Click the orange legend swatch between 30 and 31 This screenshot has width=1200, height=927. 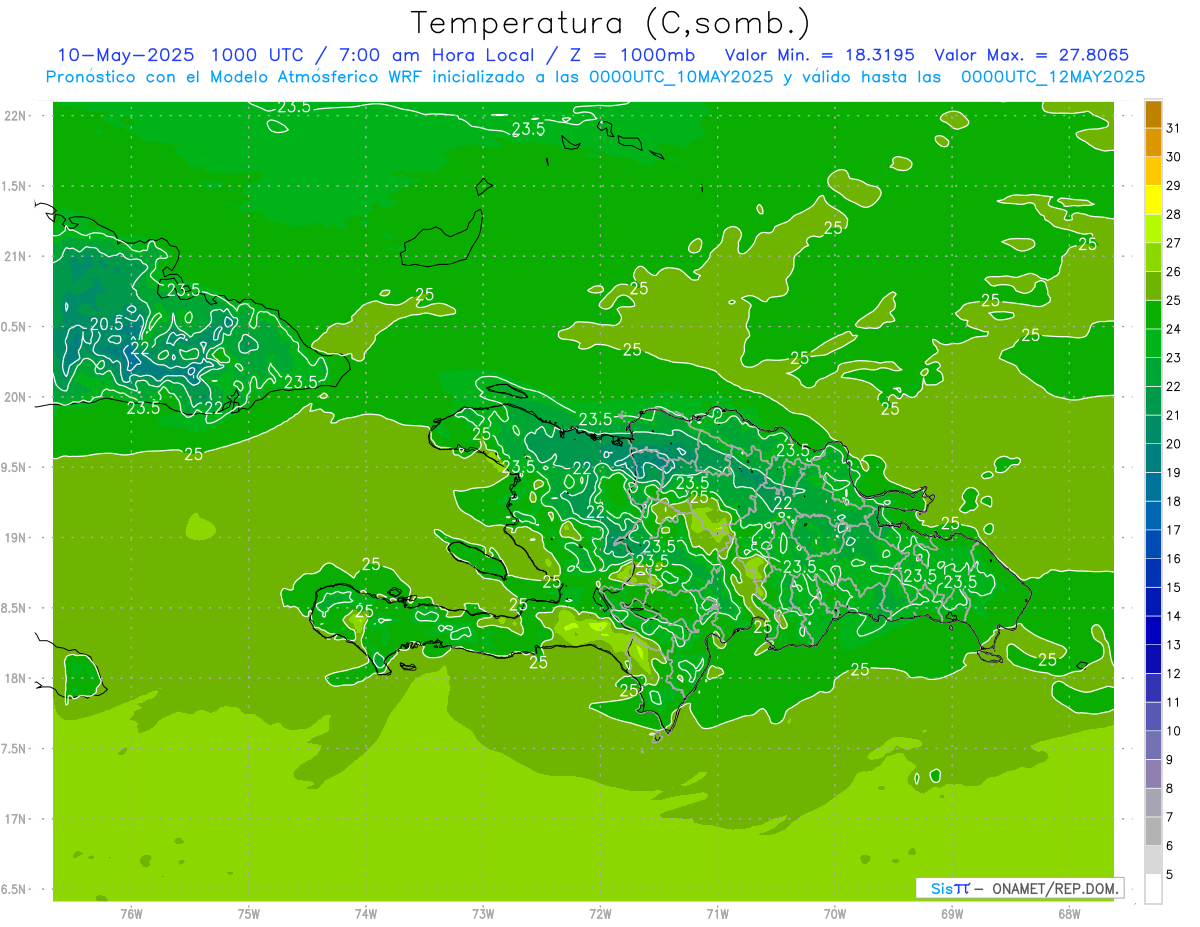(x=1154, y=143)
